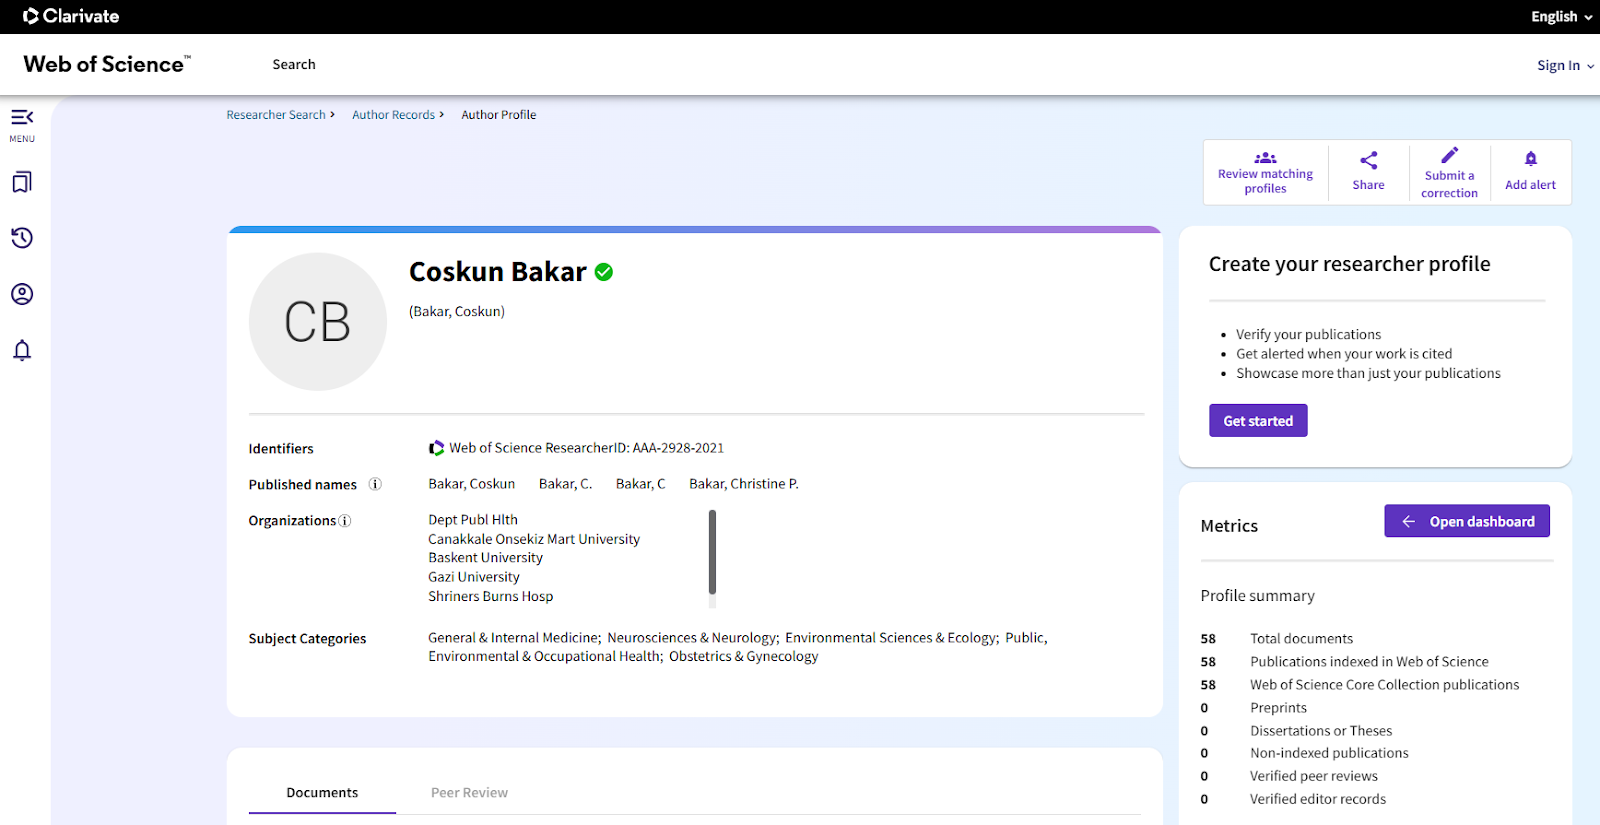Click the Review matching profiles icon
Viewport: 1600px width, 825px height.
tap(1265, 158)
